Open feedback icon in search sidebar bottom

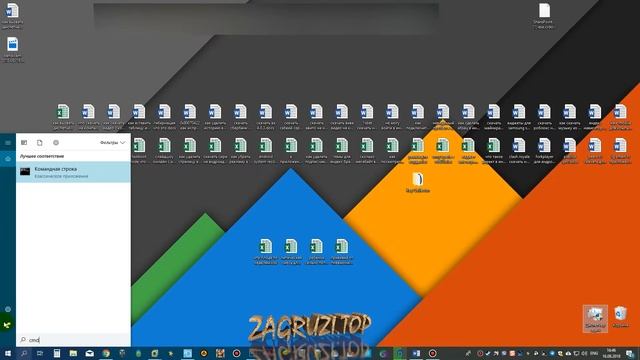[8, 325]
